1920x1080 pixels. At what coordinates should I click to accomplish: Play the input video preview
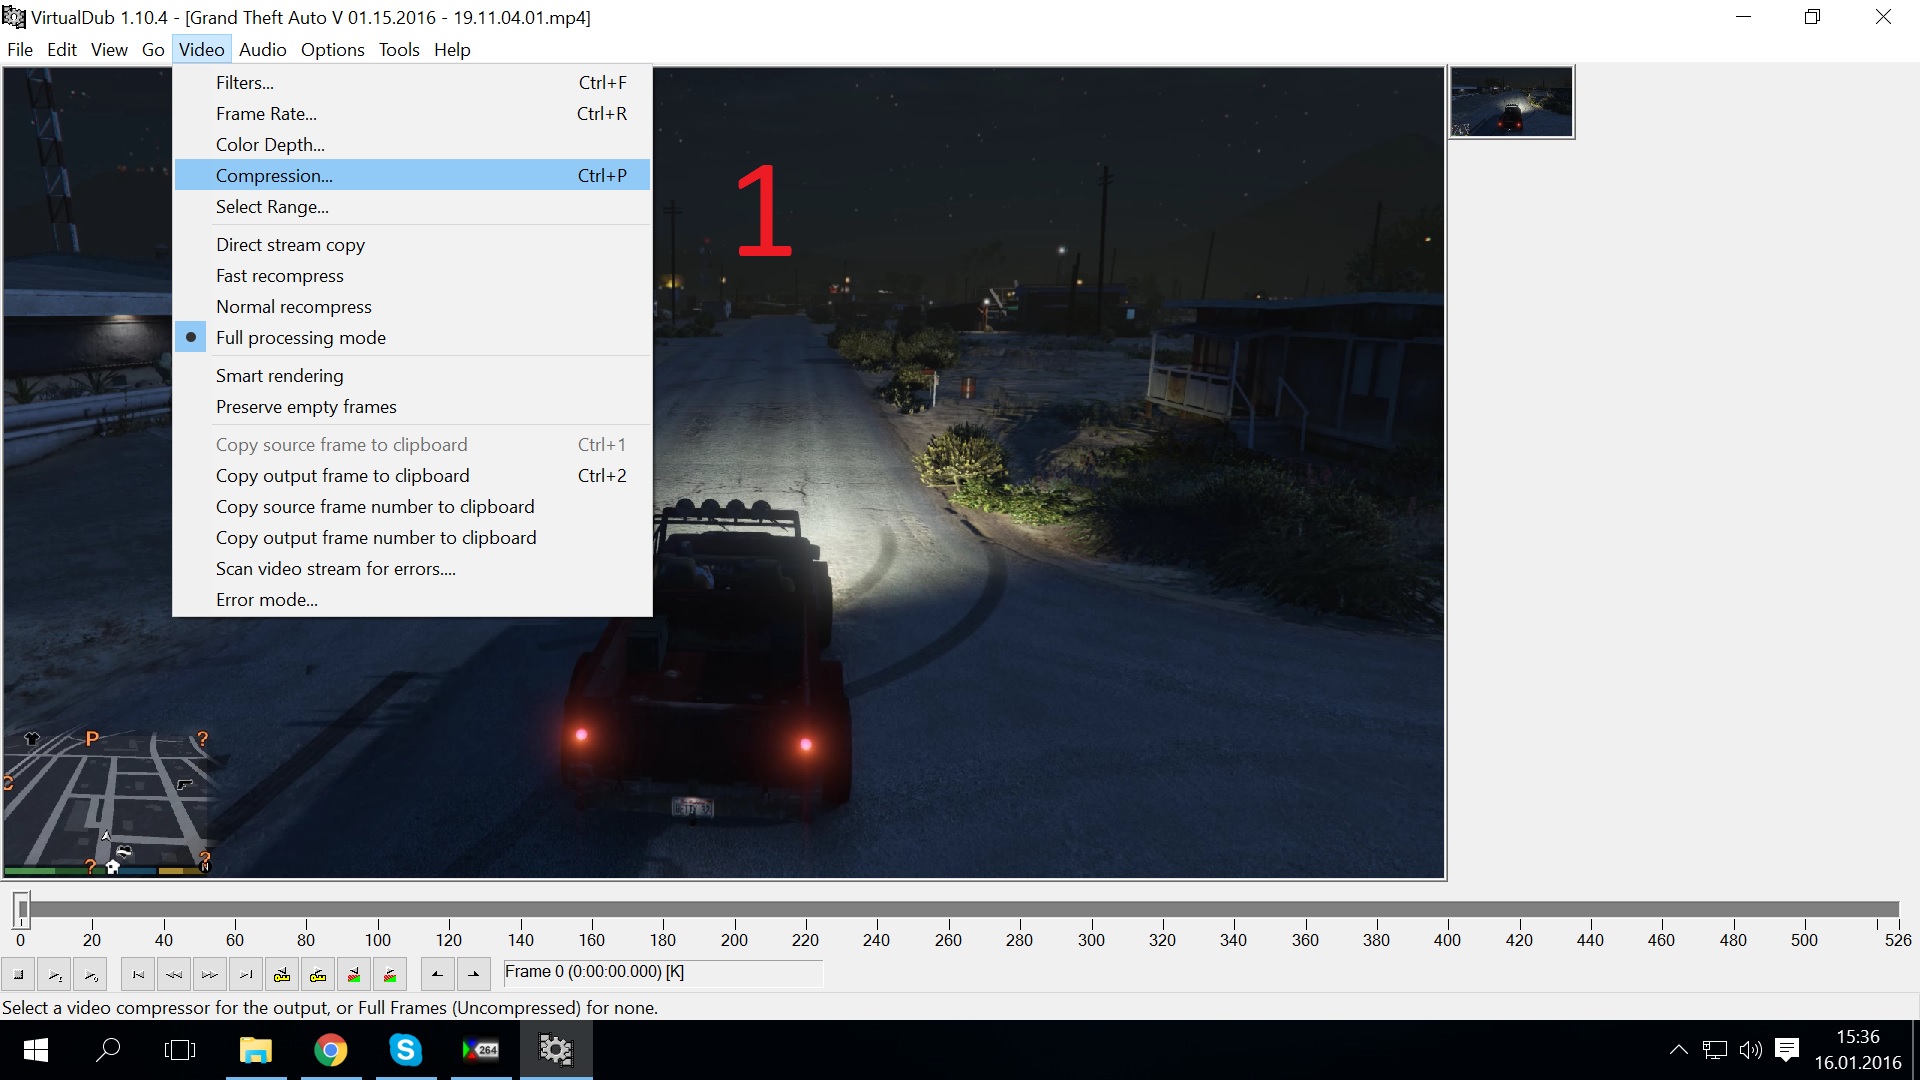pos(56,974)
